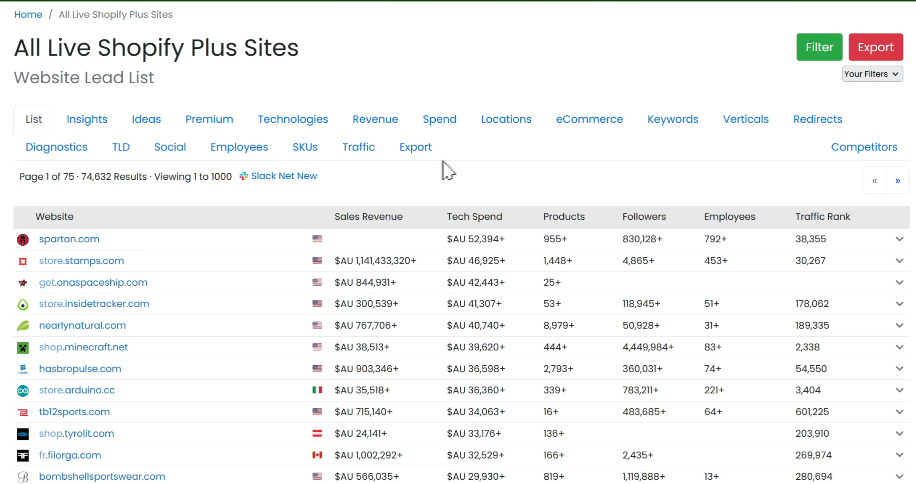Expand the store.insidetracker.com row chevron

click(x=900, y=304)
